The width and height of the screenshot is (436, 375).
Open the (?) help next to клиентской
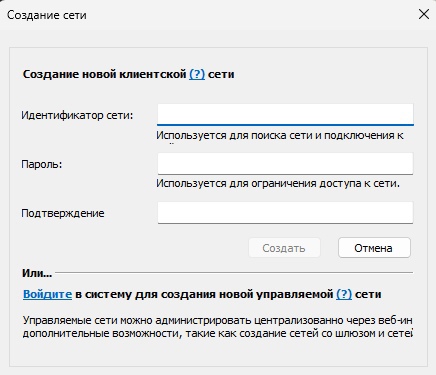[197, 74]
